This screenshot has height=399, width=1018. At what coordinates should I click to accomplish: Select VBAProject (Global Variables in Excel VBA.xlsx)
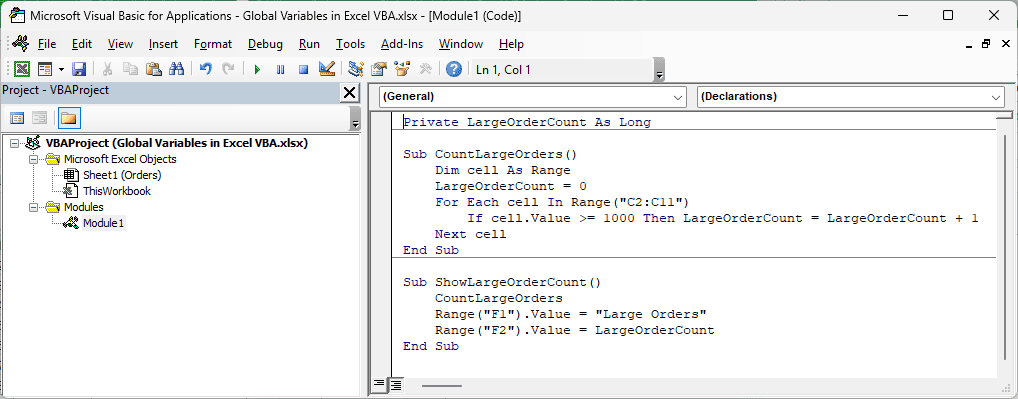[x=177, y=143]
